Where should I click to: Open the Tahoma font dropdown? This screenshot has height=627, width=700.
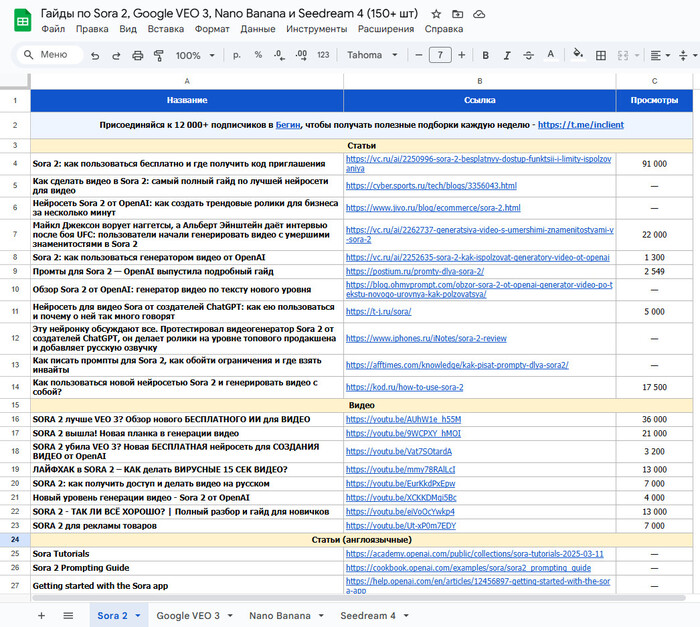[372, 55]
